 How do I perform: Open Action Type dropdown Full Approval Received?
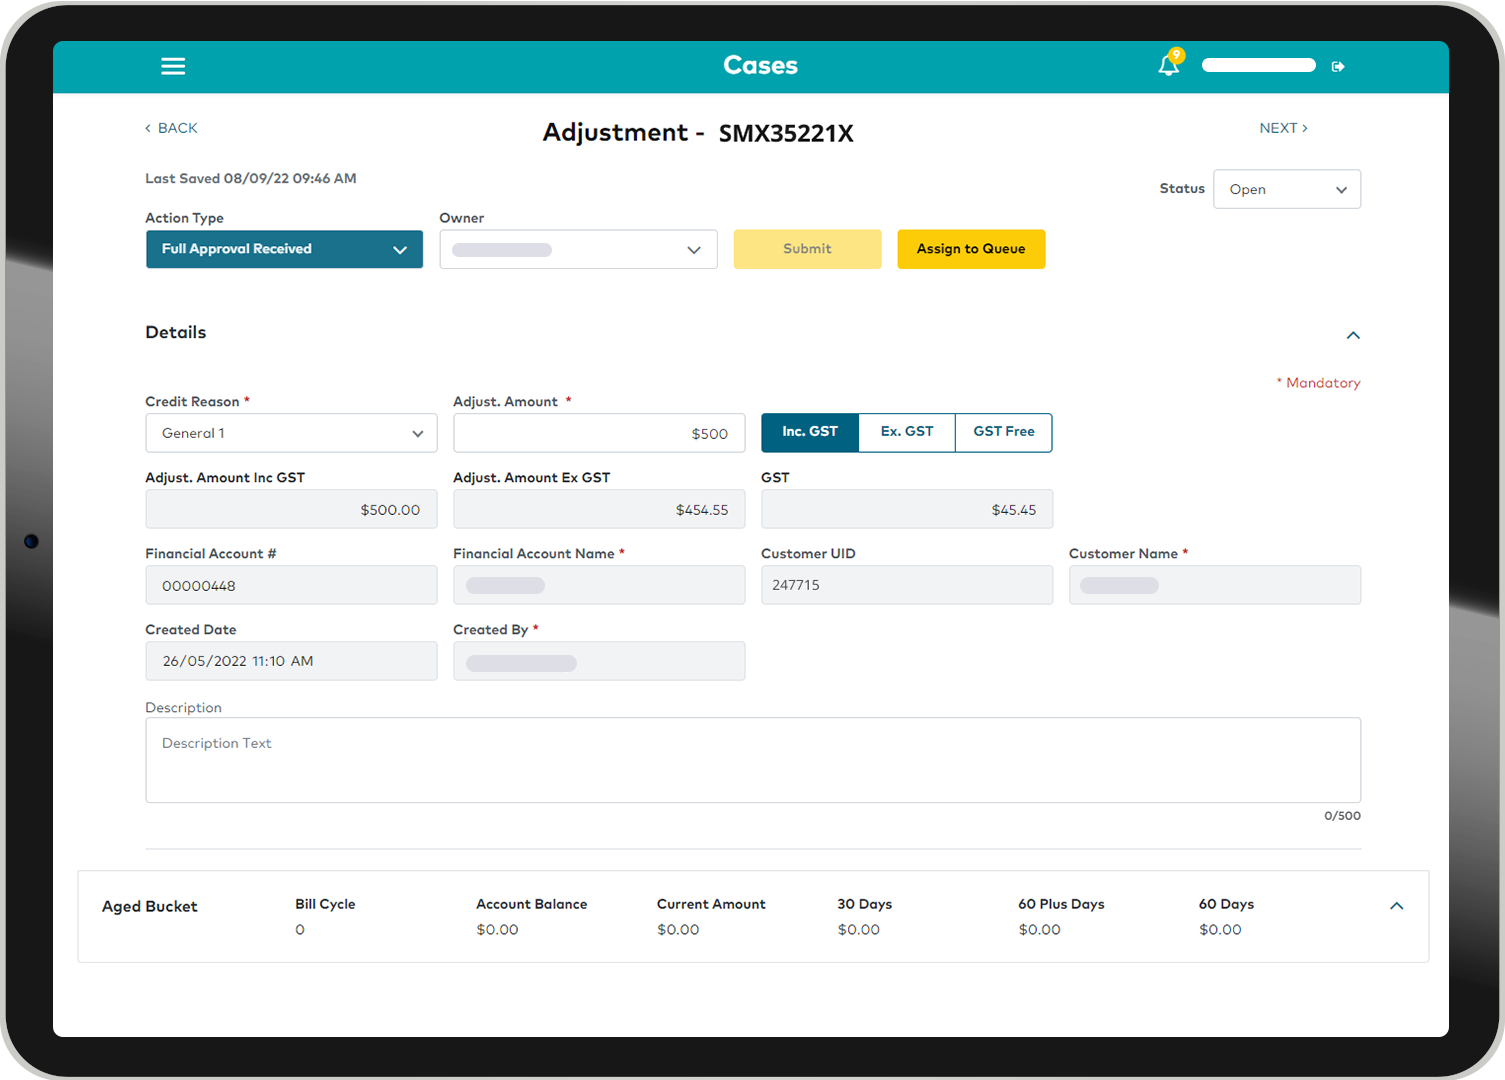(x=284, y=249)
